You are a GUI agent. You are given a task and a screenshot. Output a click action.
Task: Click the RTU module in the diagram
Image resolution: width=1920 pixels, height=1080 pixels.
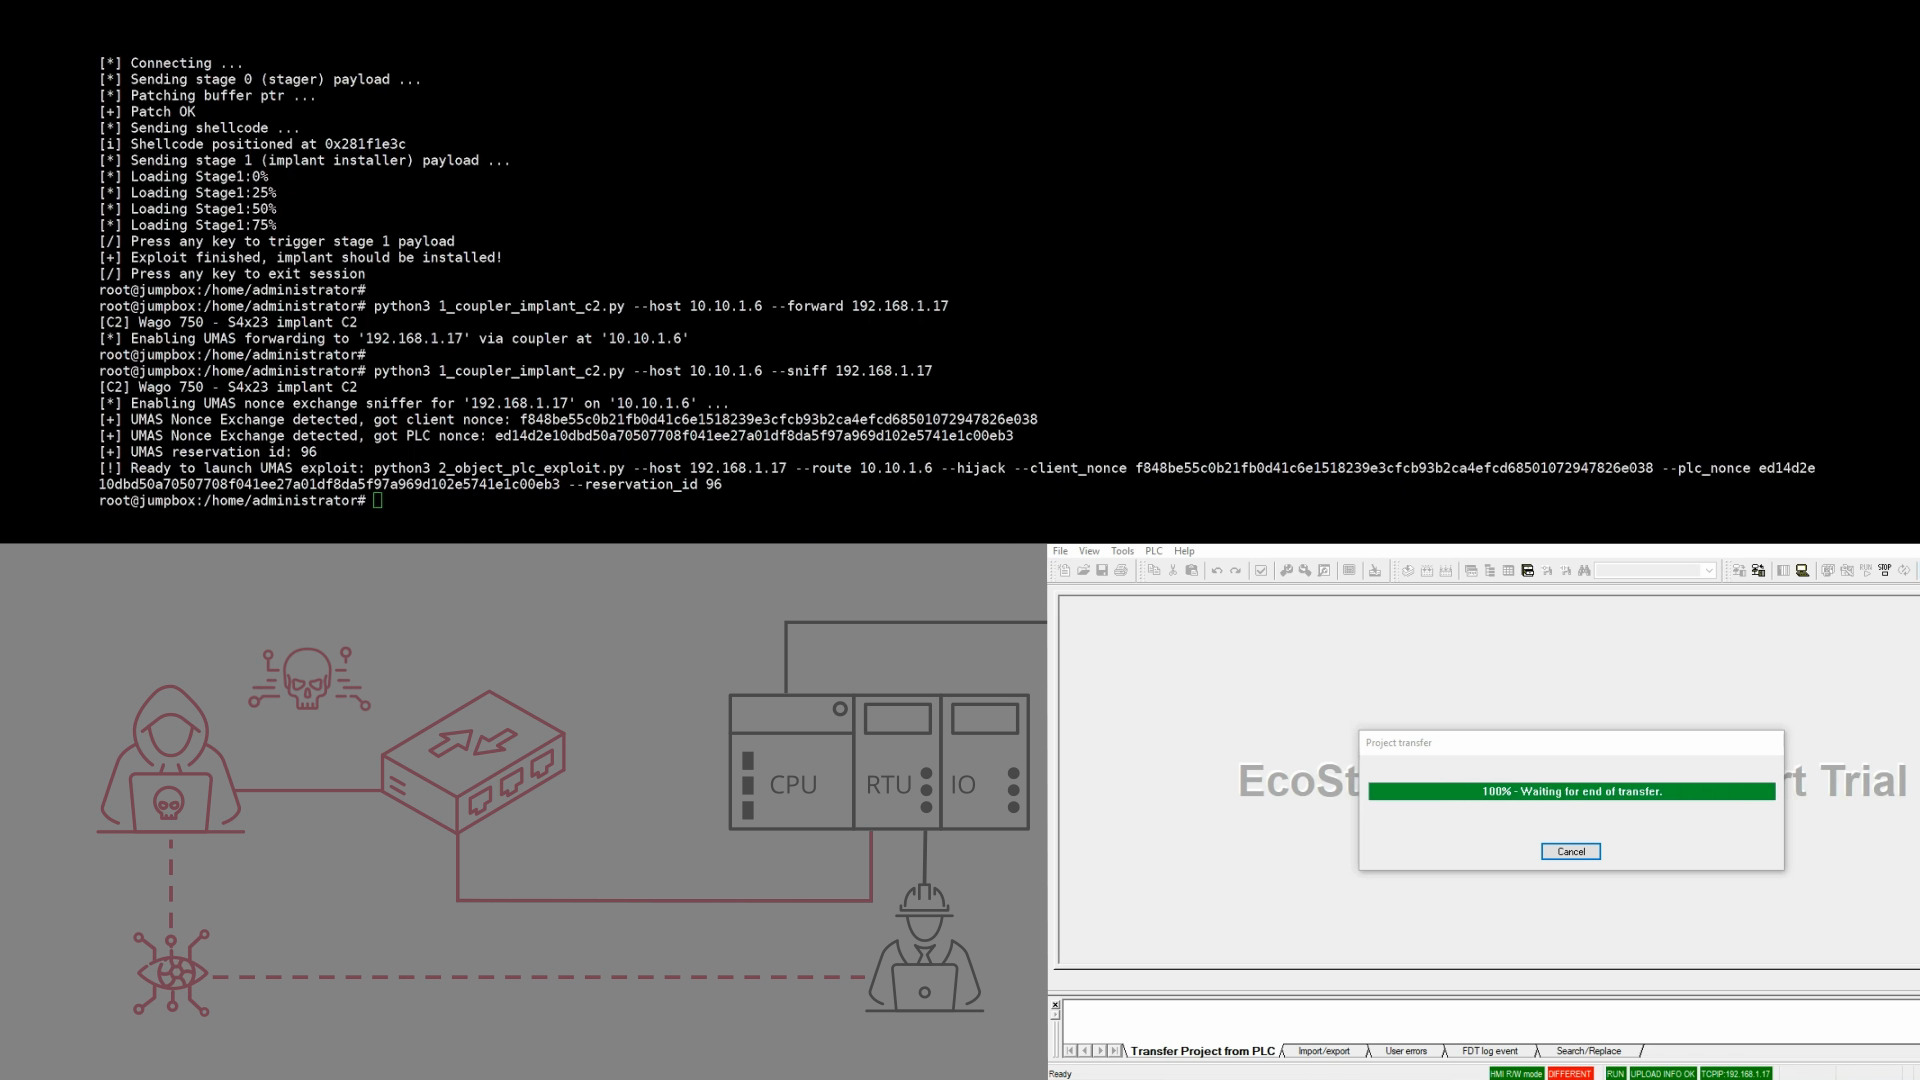(x=897, y=762)
